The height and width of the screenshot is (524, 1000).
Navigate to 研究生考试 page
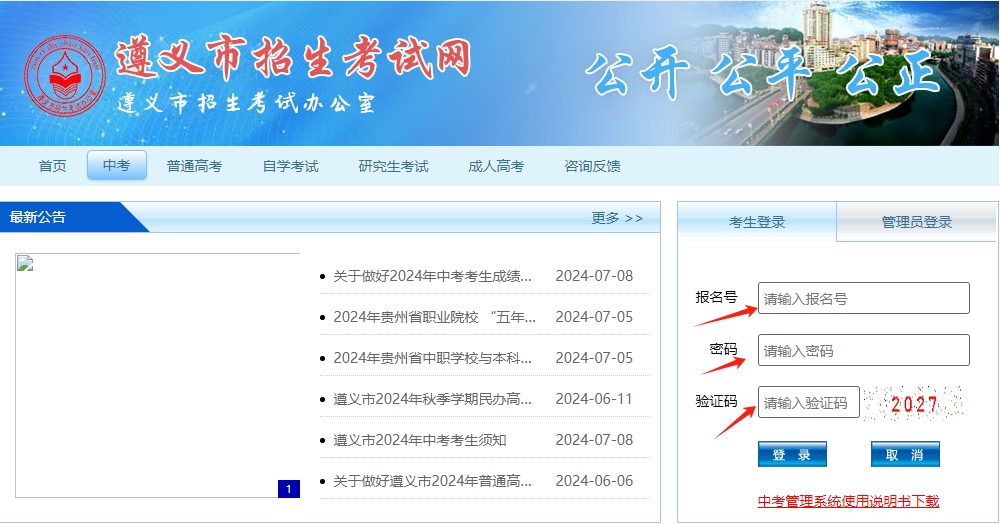[x=393, y=166]
